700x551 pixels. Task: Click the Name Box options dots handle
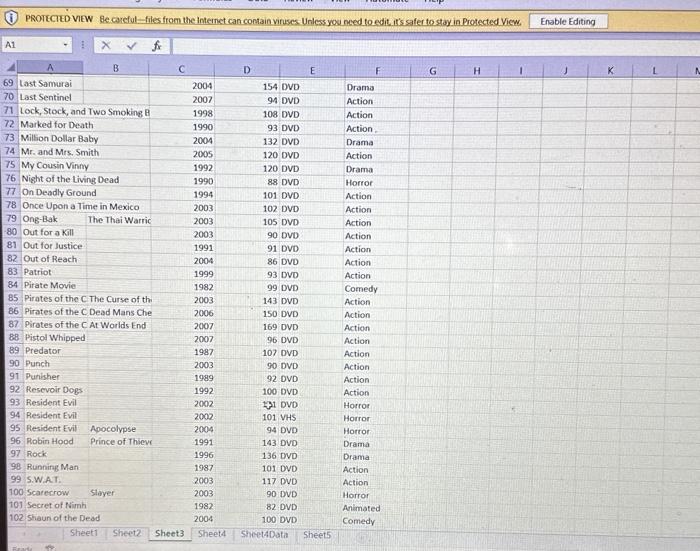point(83,45)
